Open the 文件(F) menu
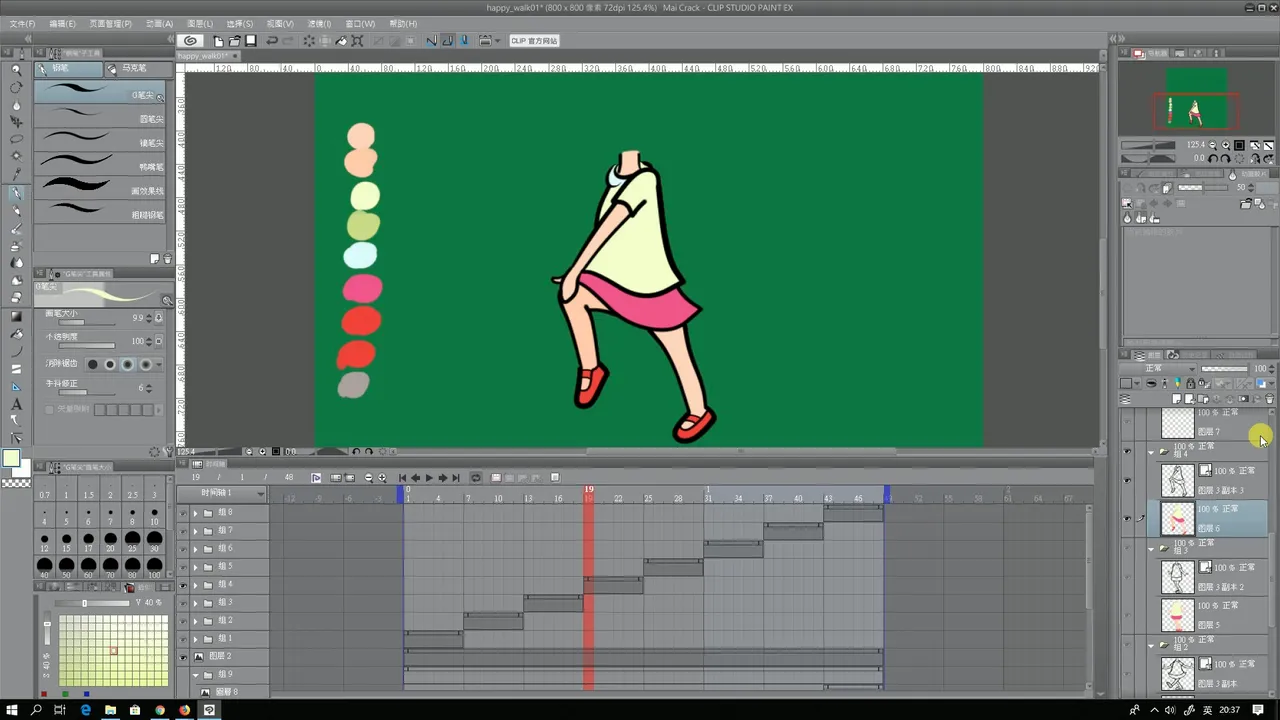The width and height of the screenshot is (1280, 720). pos(22,23)
